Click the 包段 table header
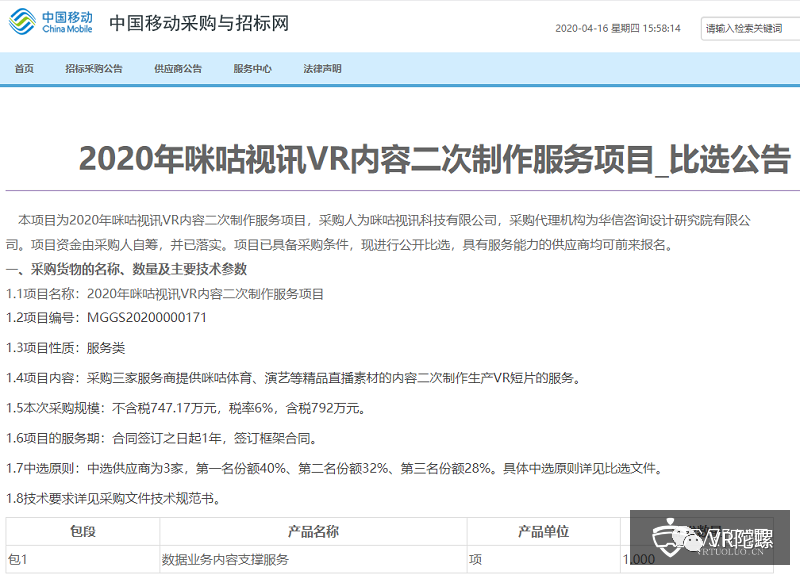This screenshot has height=575, width=800. click(x=83, y=532)
